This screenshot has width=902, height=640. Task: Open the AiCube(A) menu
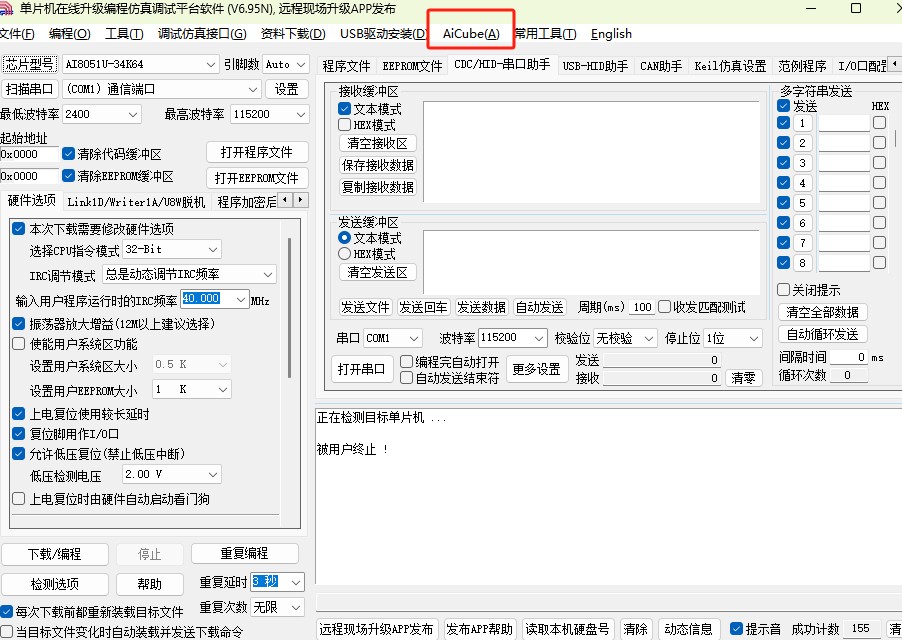[x=471, y=34]
